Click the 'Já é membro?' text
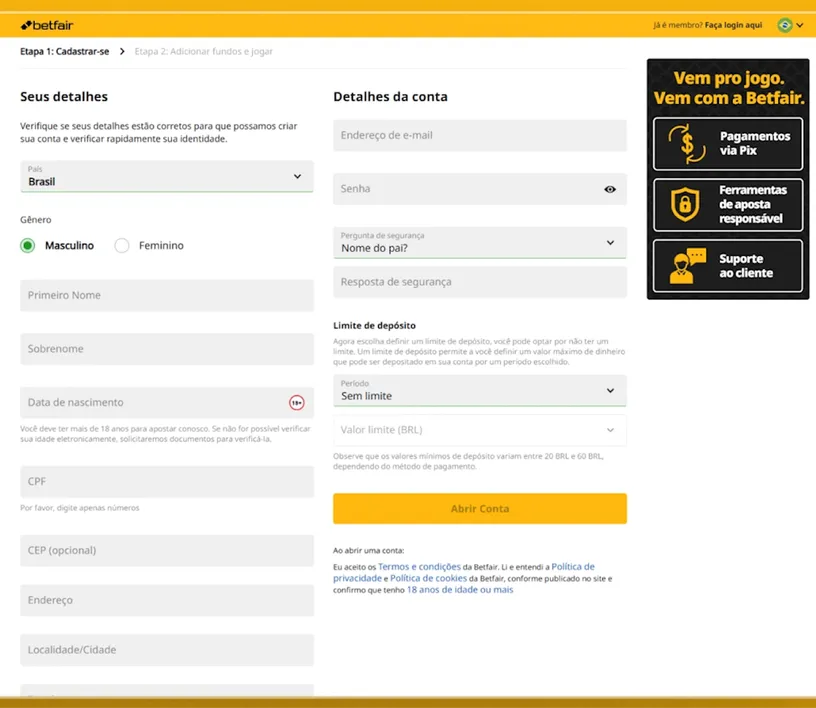Image resolution: width=816 pixels, height=708 pixels. [x=678, y=25]
